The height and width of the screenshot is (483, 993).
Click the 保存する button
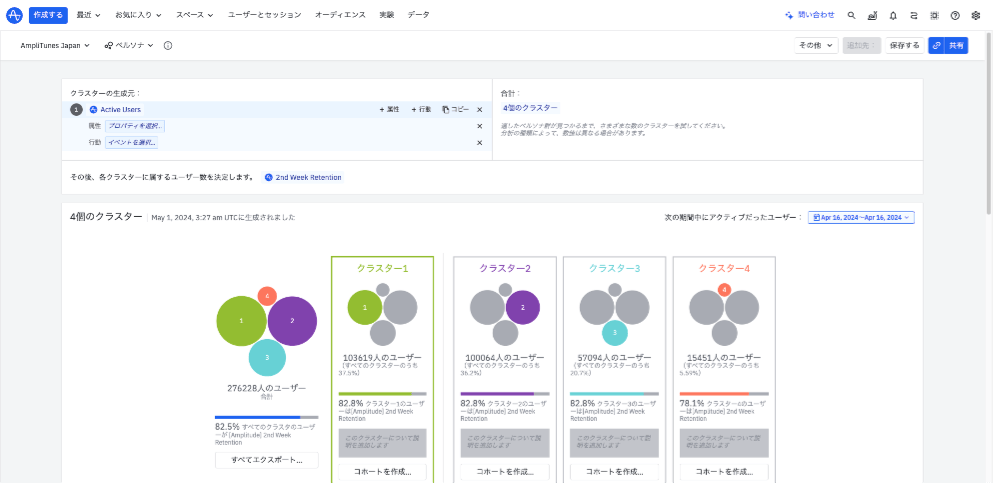click(904, 45)
